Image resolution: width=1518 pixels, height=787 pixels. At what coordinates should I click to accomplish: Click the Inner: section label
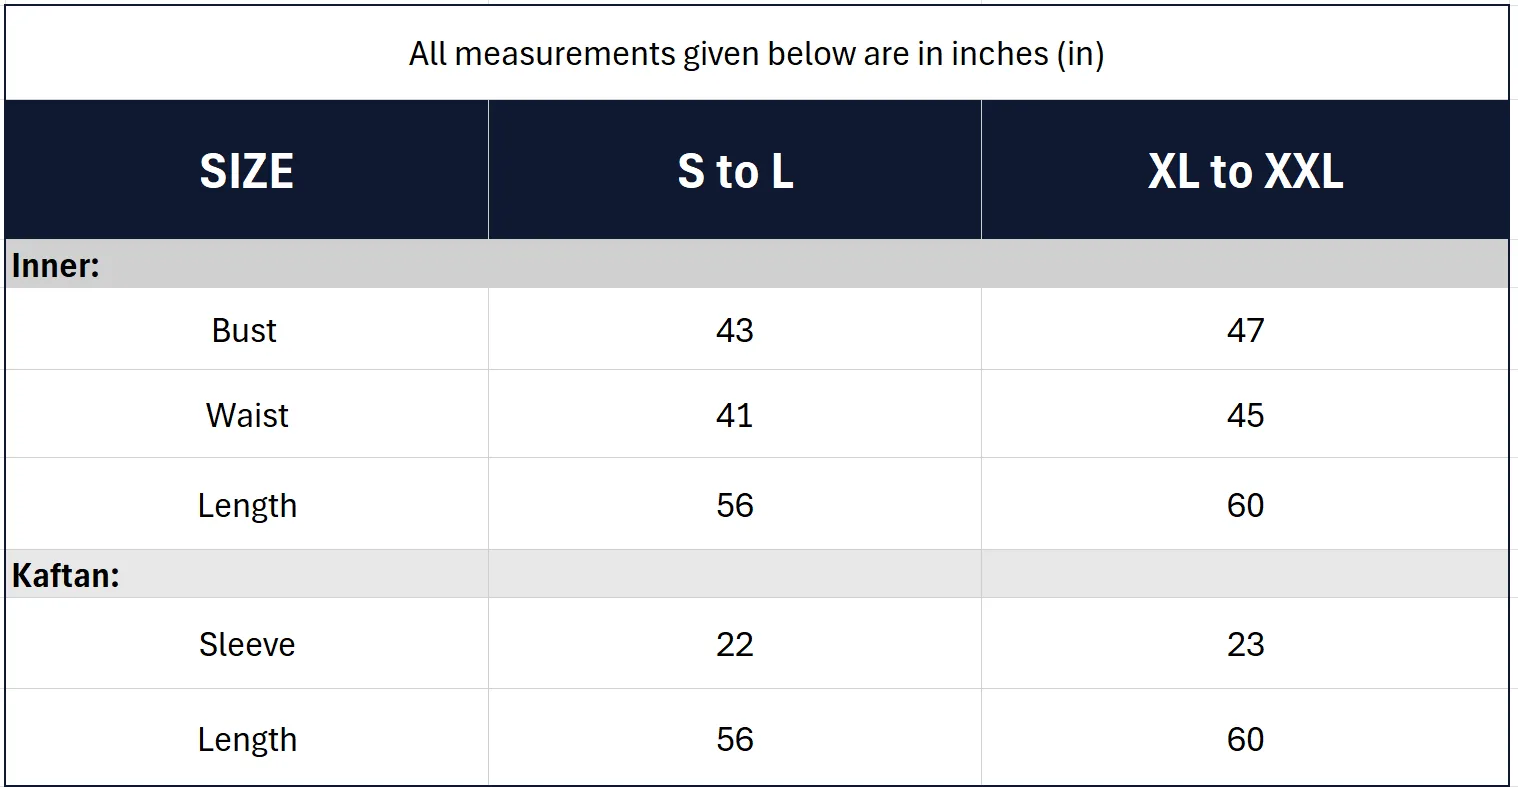(x=56, y=266)
